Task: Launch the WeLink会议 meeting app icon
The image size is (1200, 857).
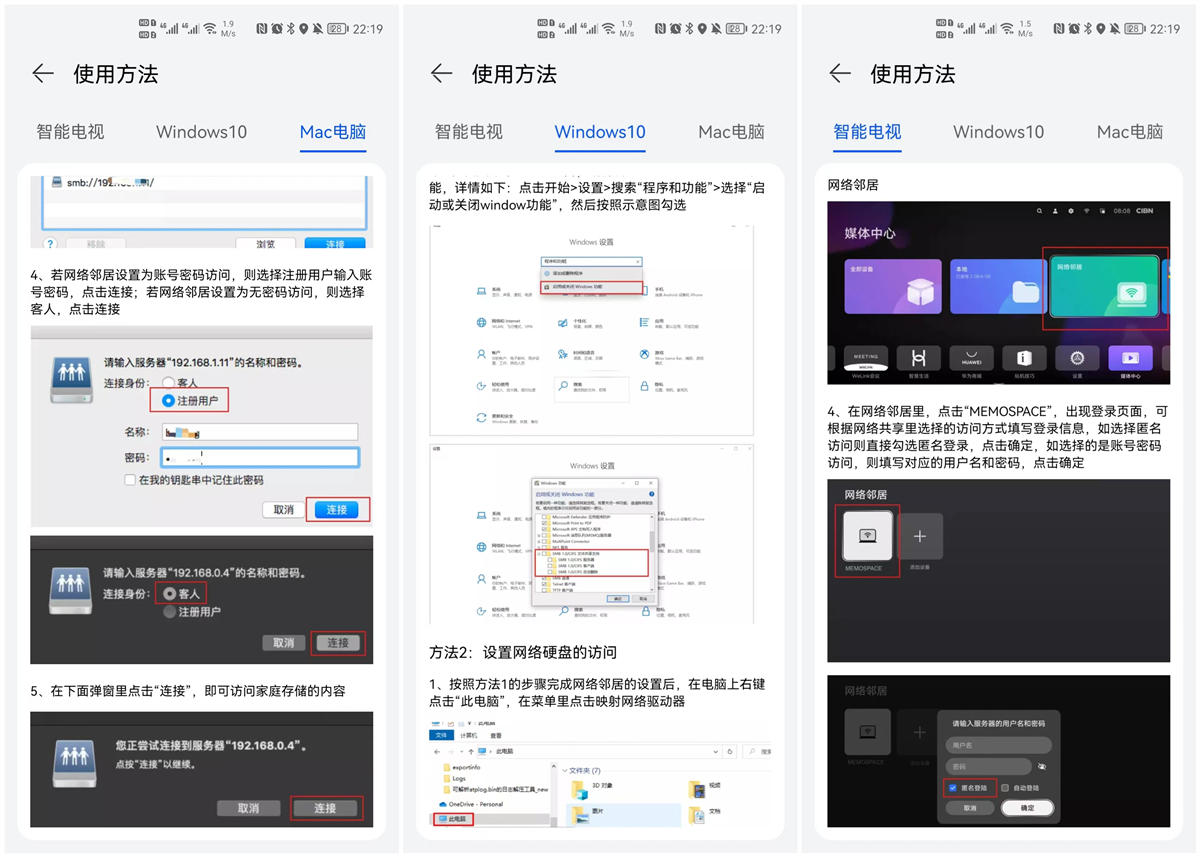Action: 866,359
